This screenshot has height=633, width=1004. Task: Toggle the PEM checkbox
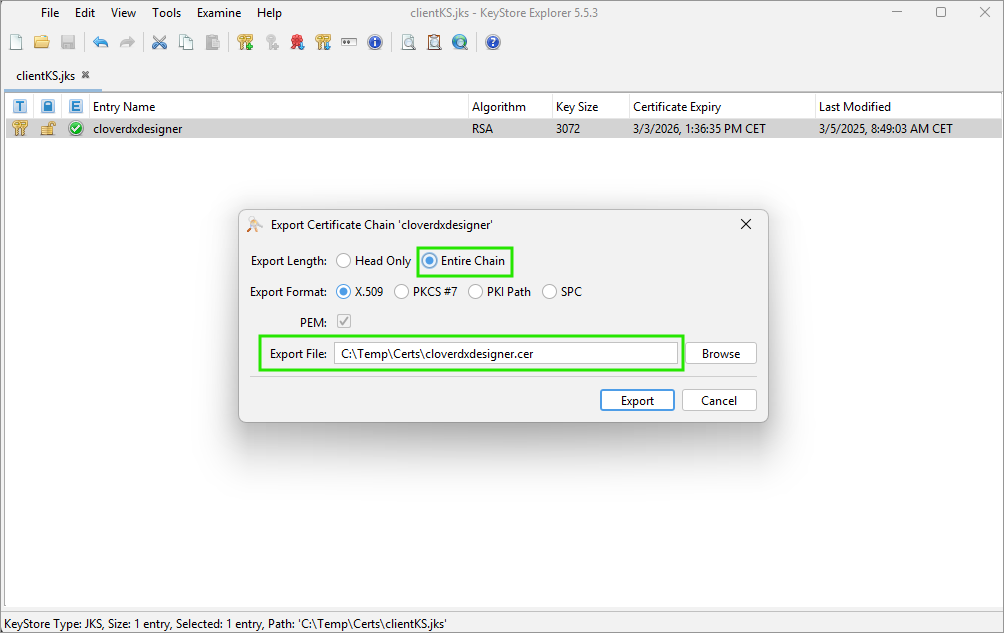click(343, 321)
